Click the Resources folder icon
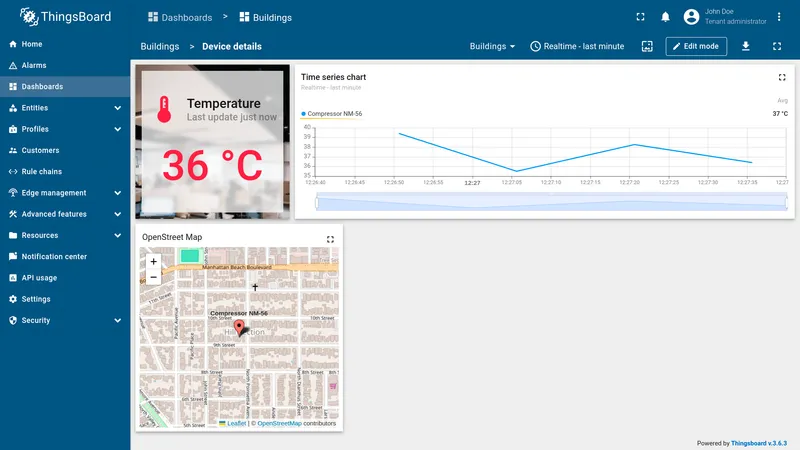800x450 pixels. click(13, 236)
